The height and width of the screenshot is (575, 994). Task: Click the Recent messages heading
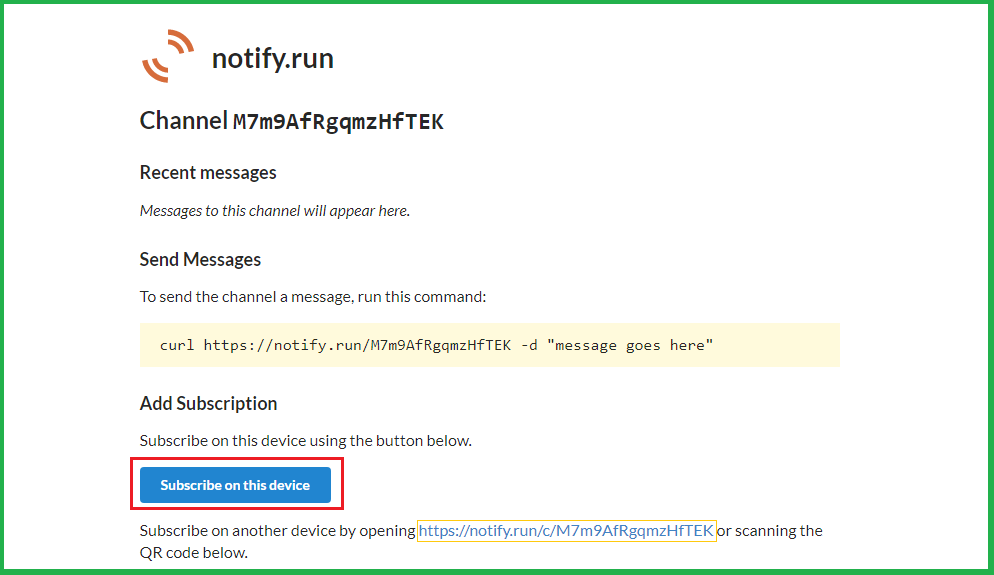pos(208,173)
